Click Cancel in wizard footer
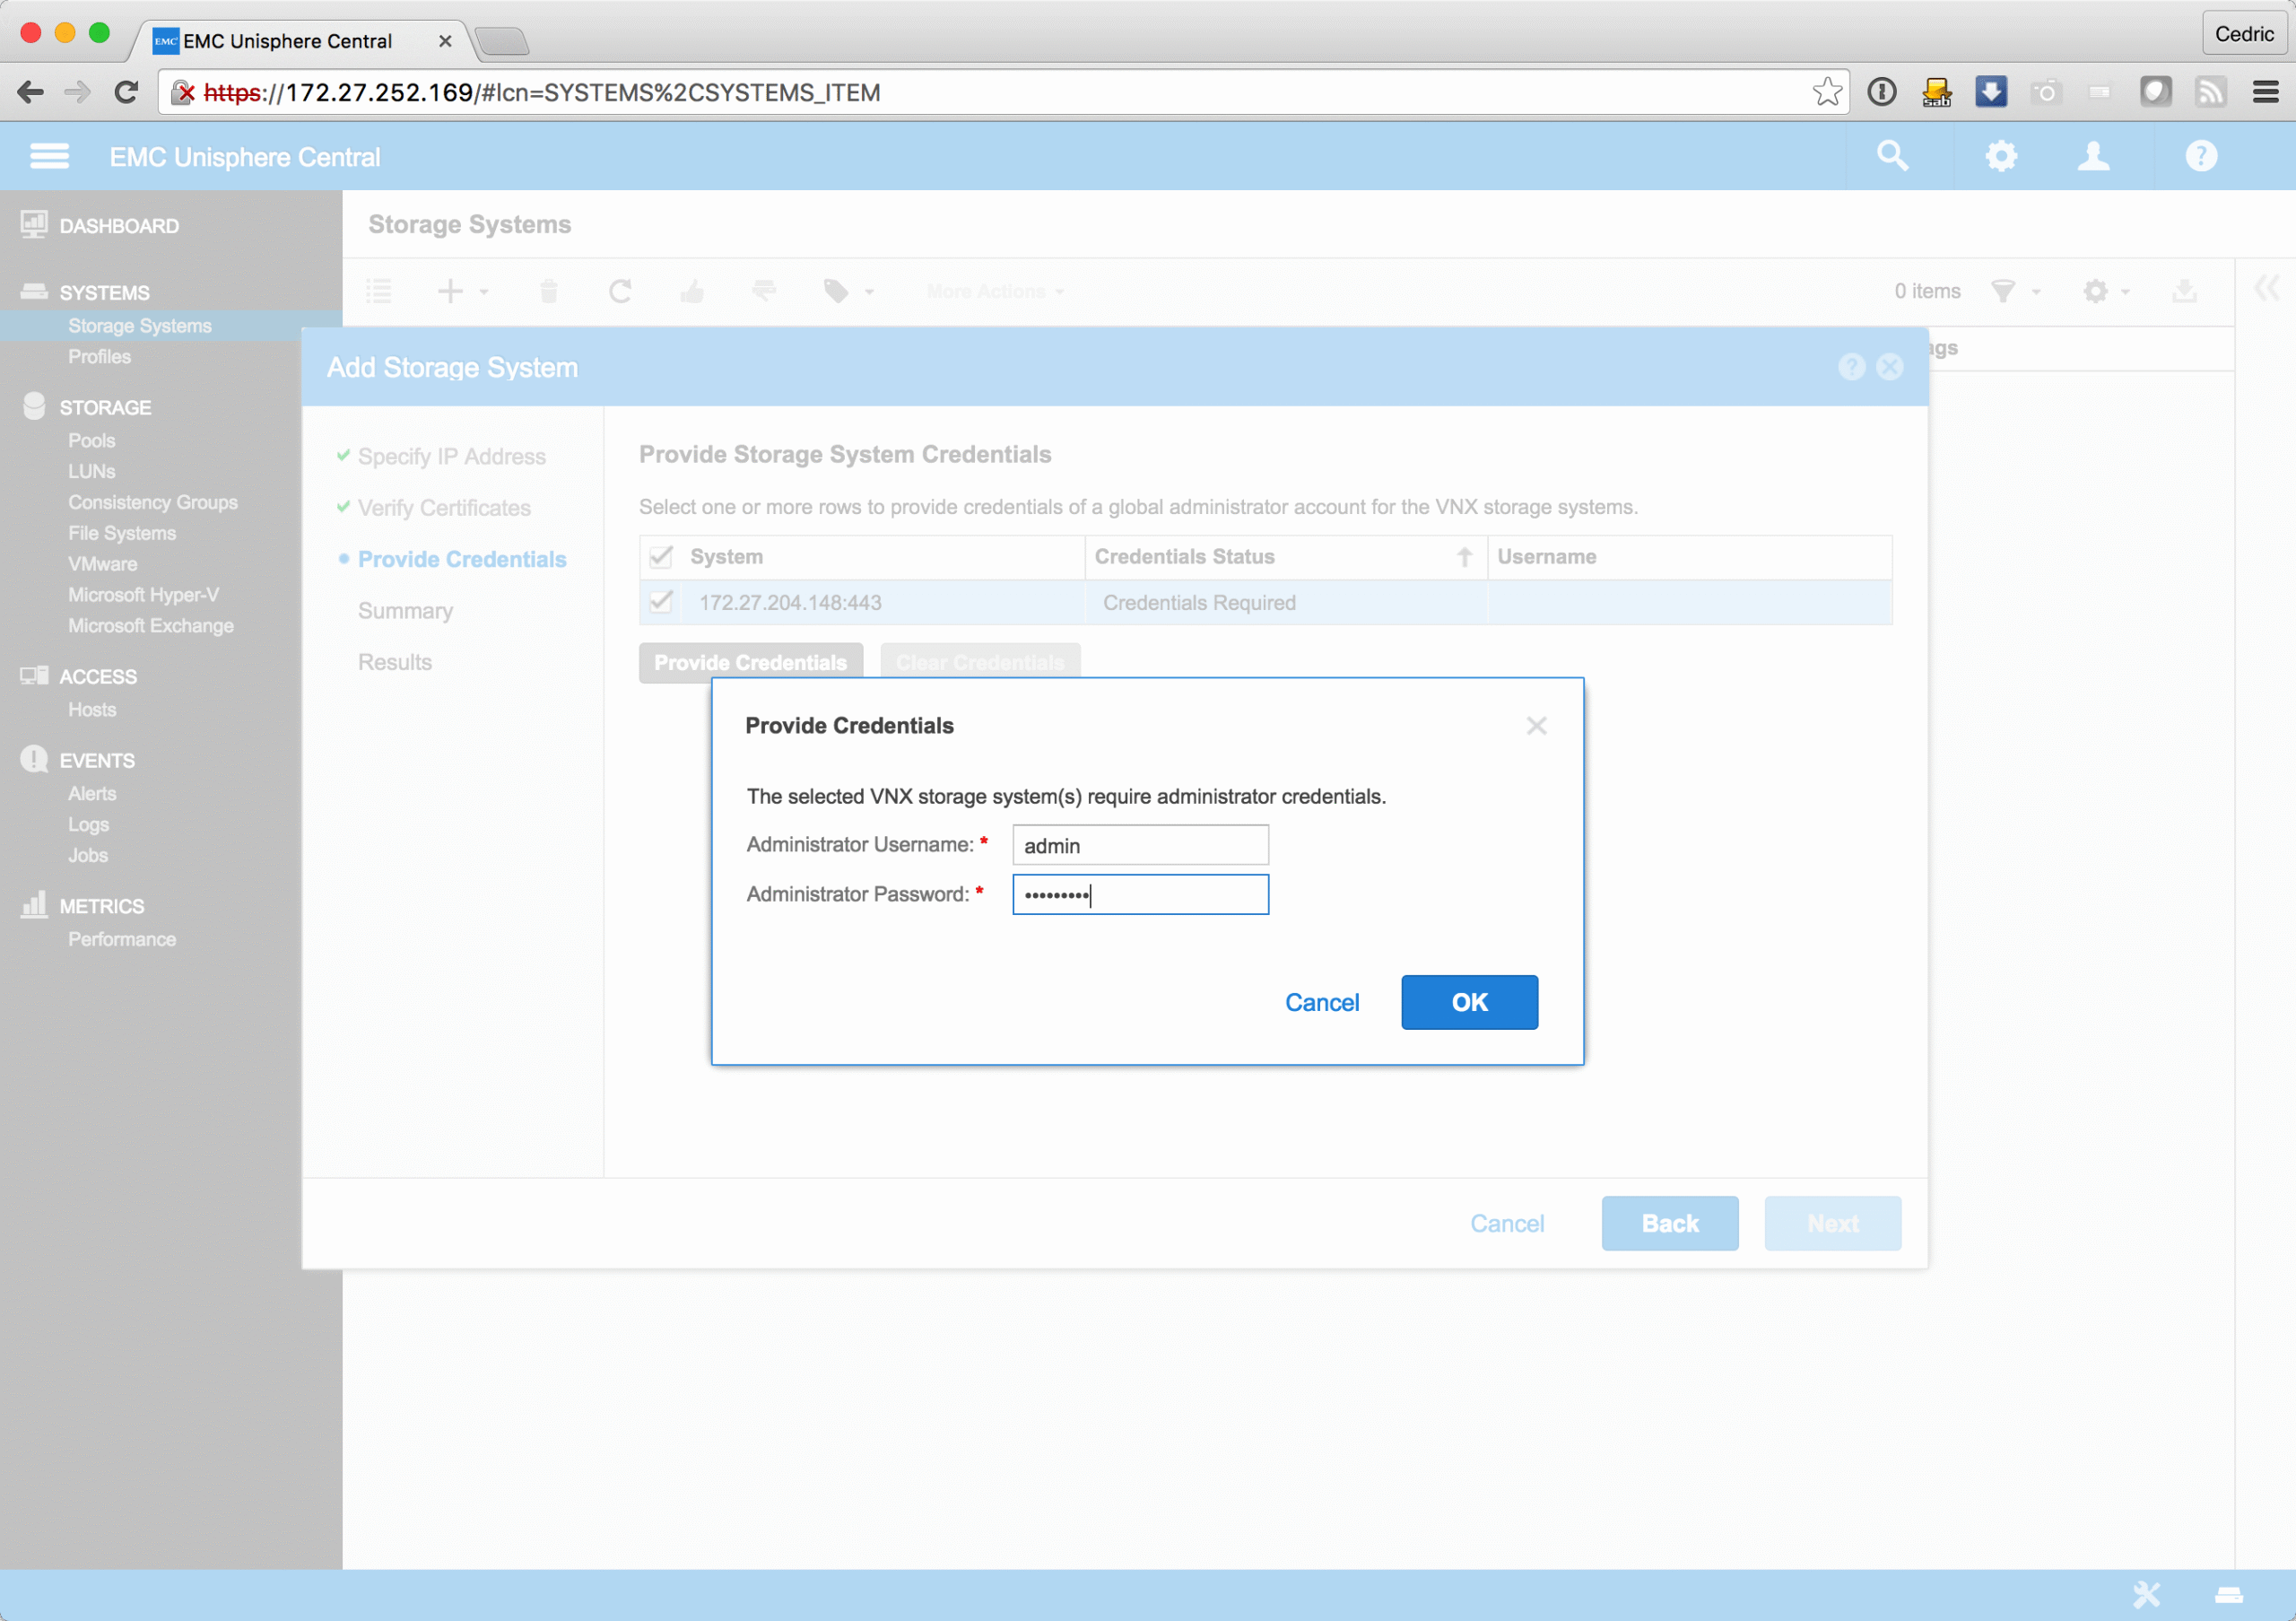 click(x=1507, y=1223)
